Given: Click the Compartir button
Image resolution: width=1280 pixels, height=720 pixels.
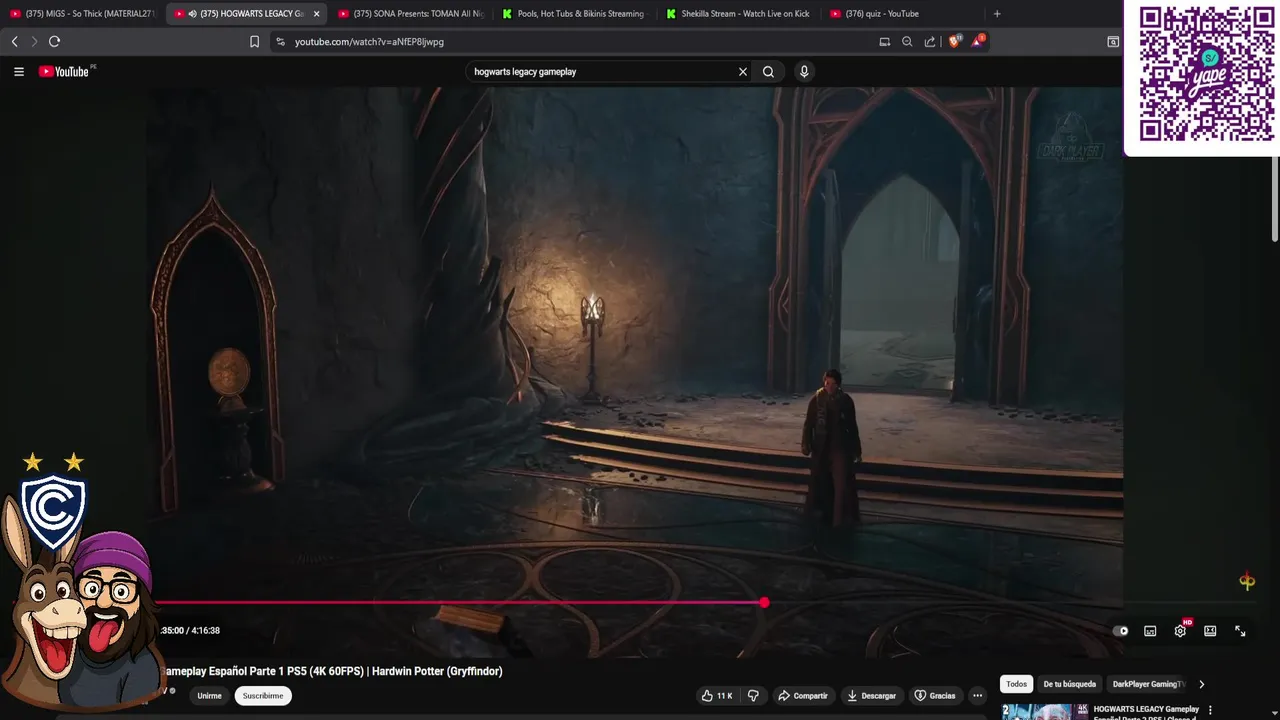Looking at the screenshot, I should tap(803, 696).
